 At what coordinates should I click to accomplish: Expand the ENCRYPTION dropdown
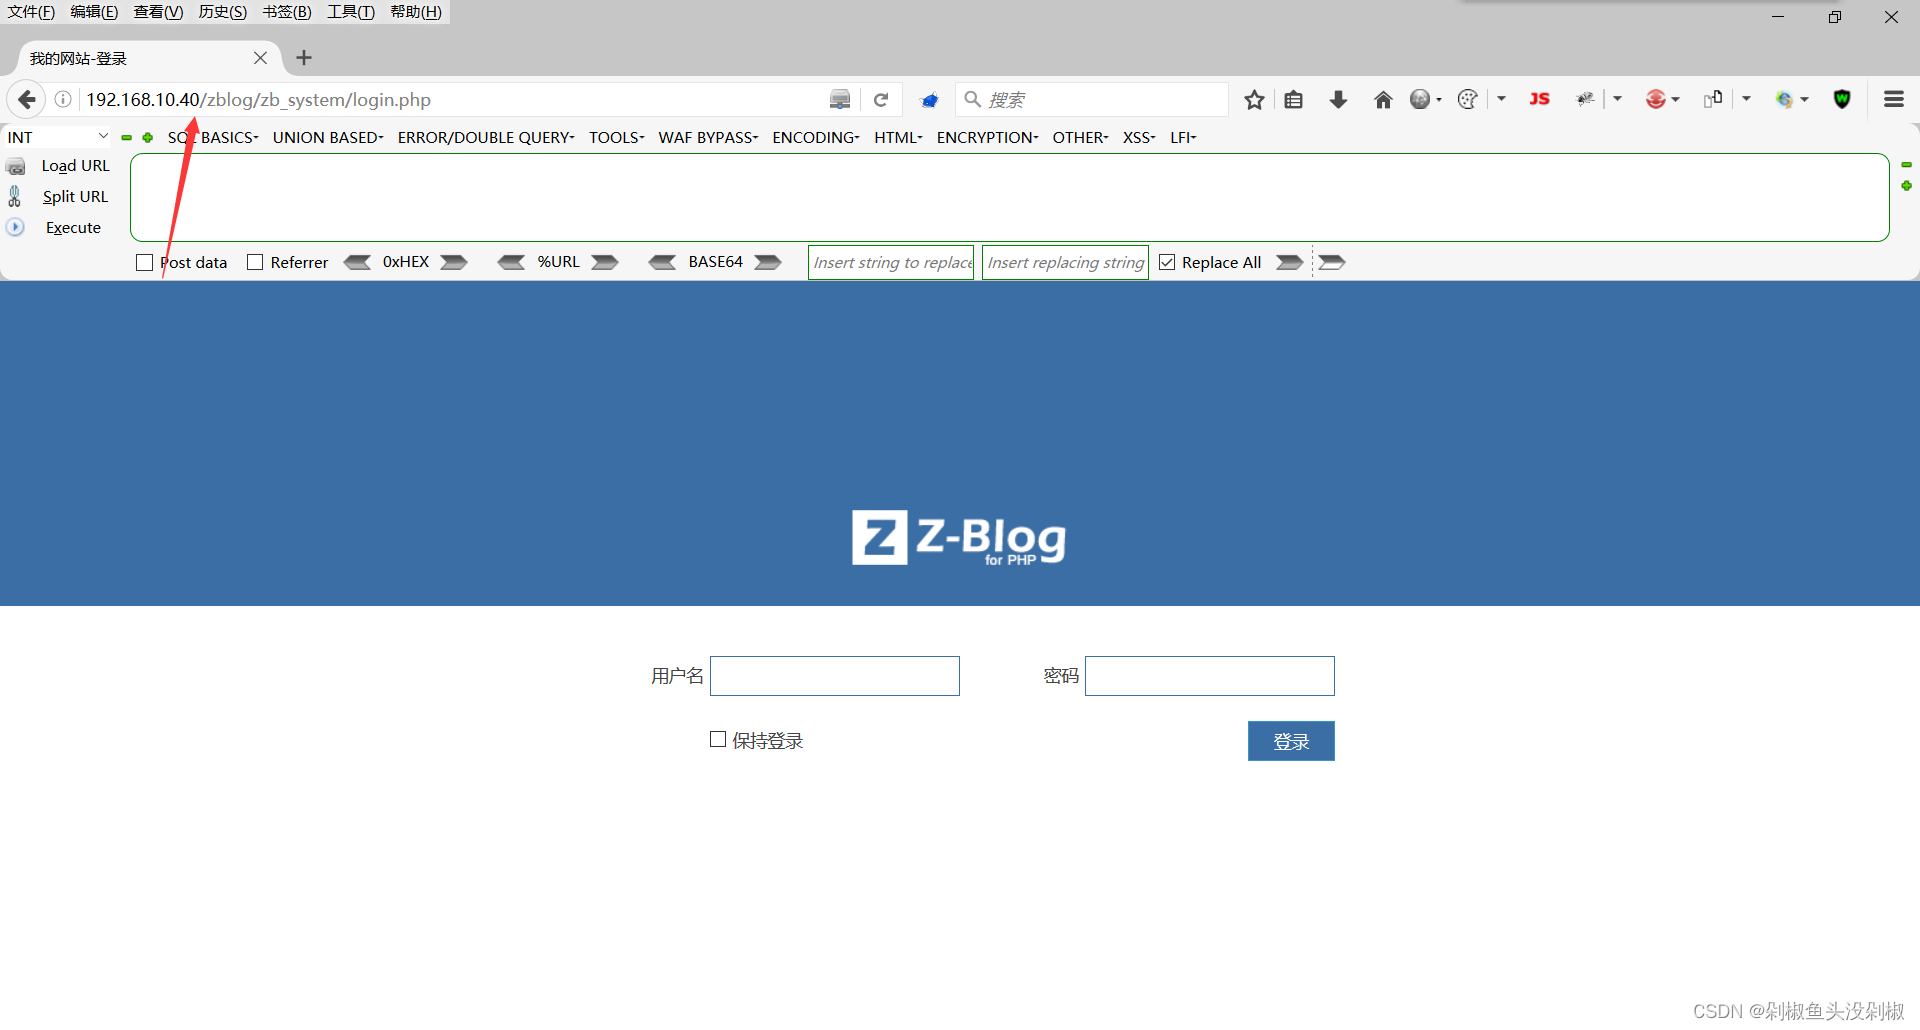pyautogui.click(x=987, y=137)
